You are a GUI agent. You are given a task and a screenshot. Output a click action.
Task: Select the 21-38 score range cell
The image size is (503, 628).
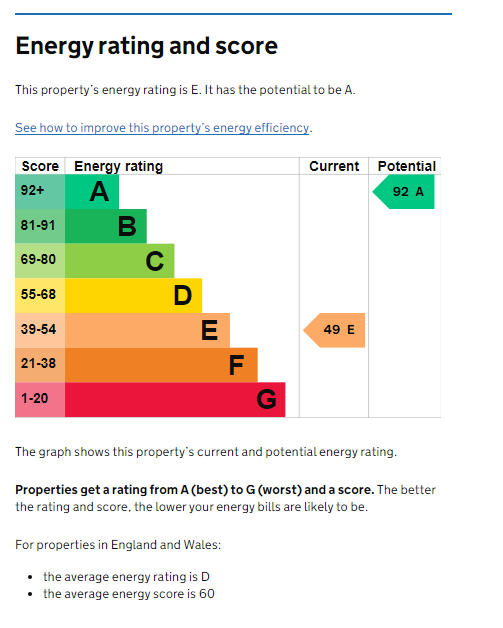[x=40, y=365]
